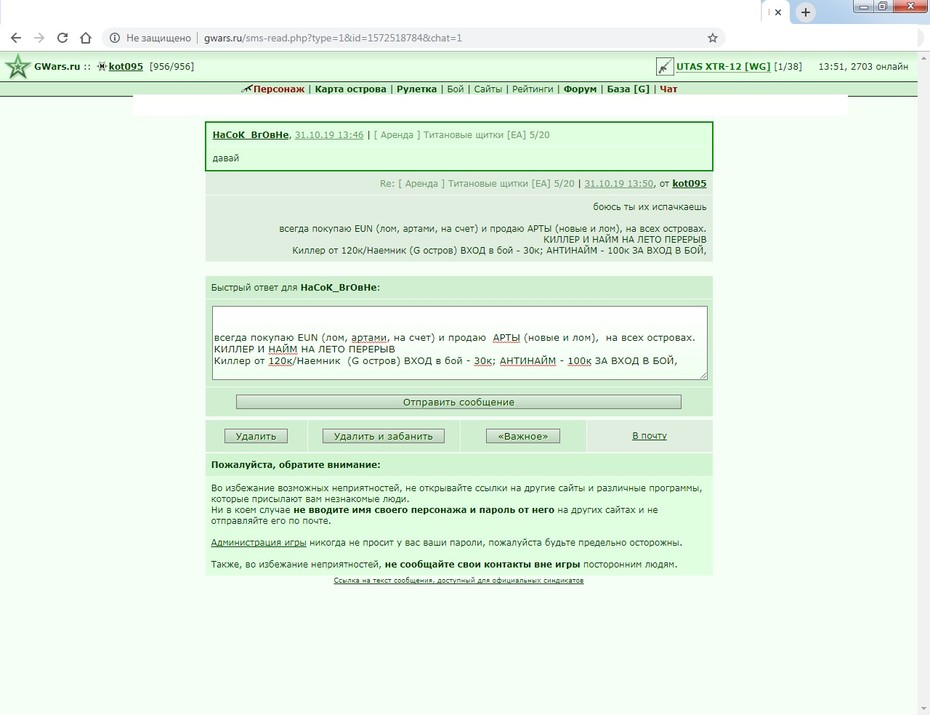Click the page scrollbar down arrow
Screen dimensions: 930x715
(x=923, y=709)
